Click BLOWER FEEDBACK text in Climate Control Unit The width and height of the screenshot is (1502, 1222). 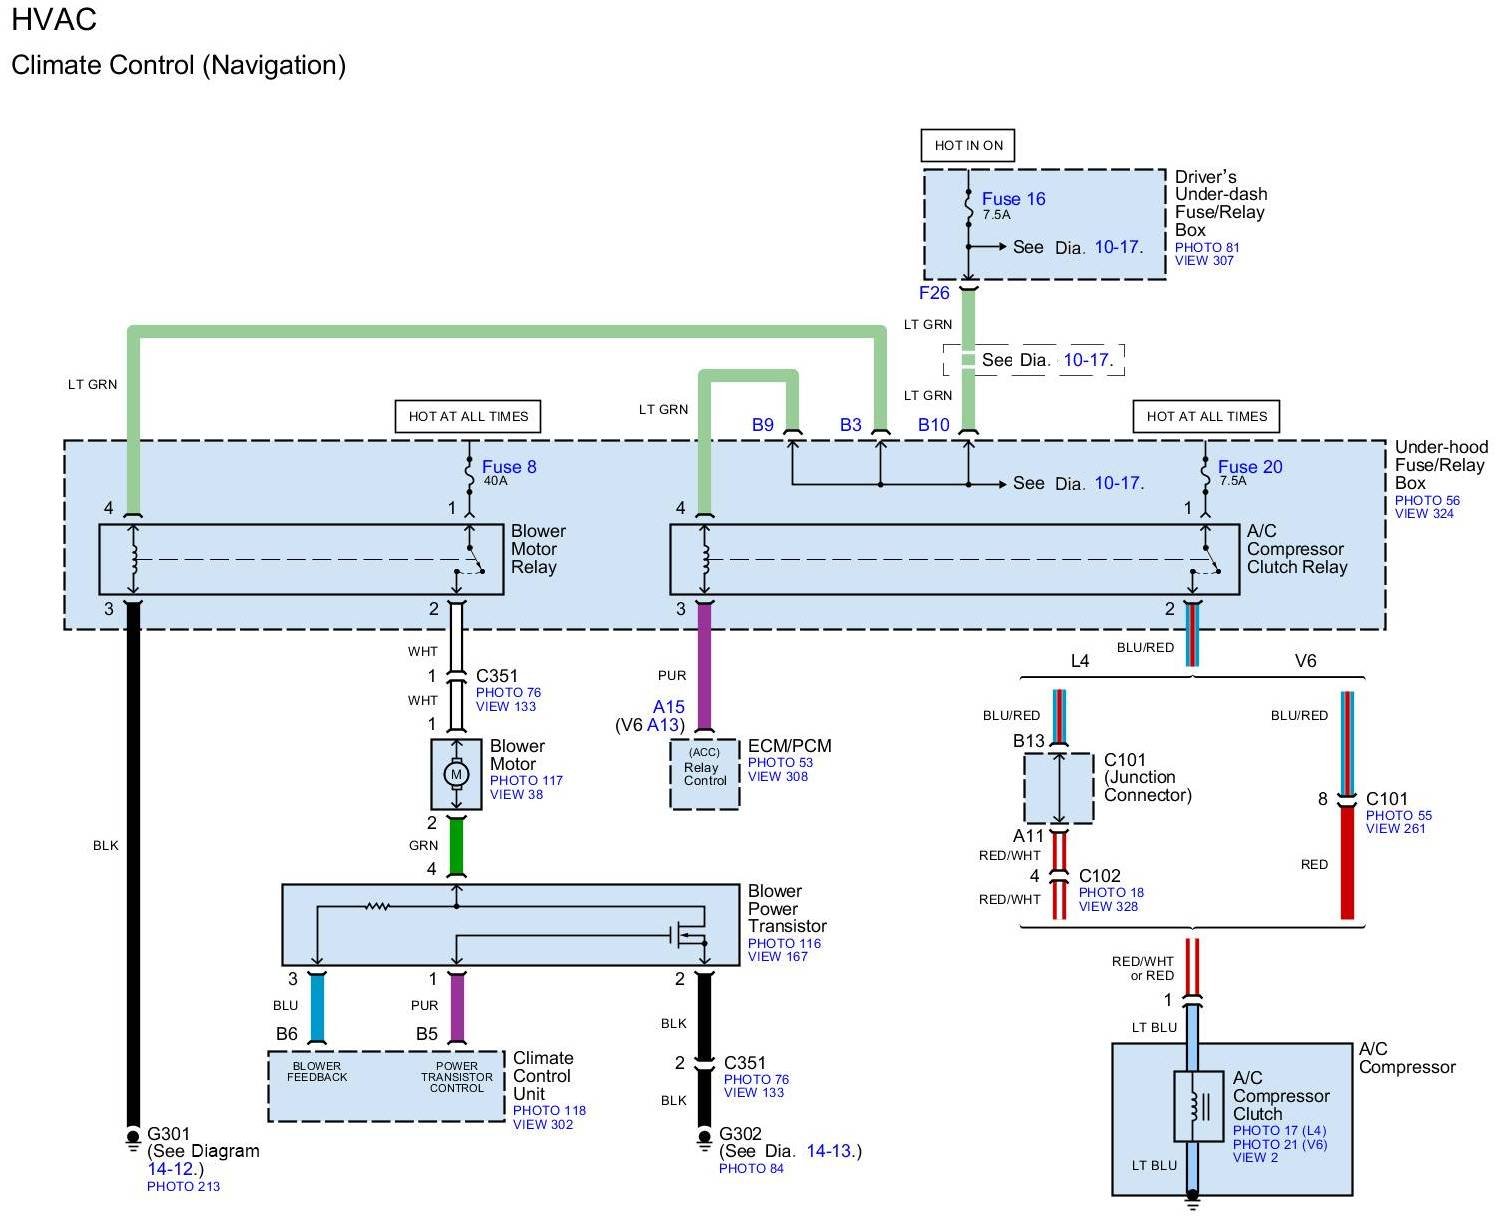tap(317, 1071)
